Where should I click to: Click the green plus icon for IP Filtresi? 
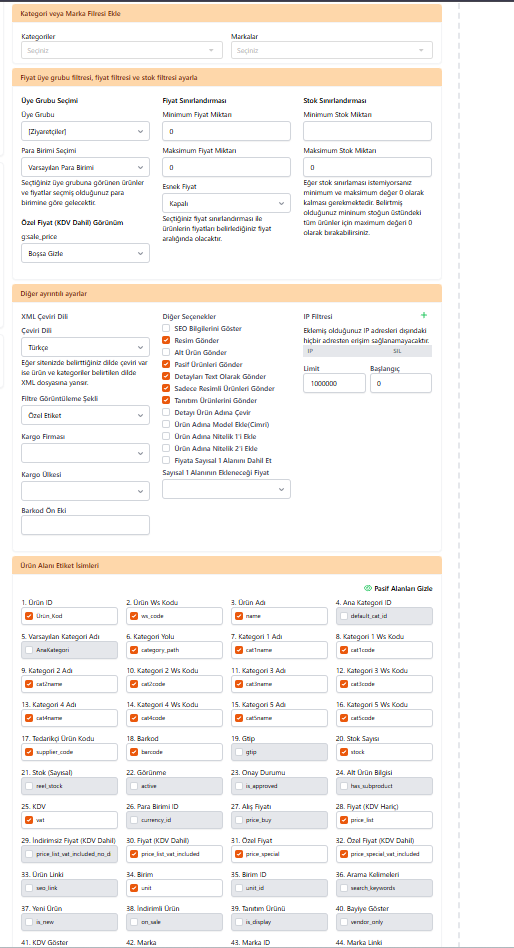click(x=424, y=316)
